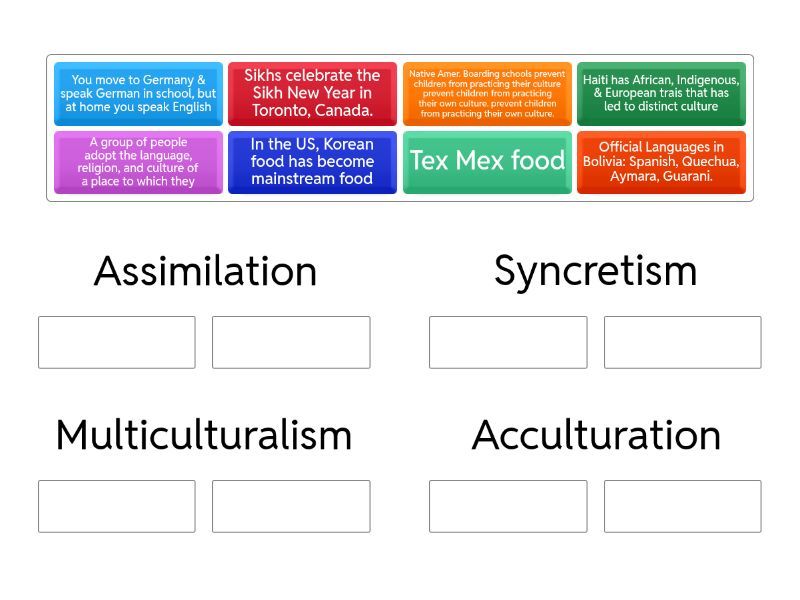Choose the right empty box under Acculturation
Screen dimensions: 800x600
coord(682,506)
